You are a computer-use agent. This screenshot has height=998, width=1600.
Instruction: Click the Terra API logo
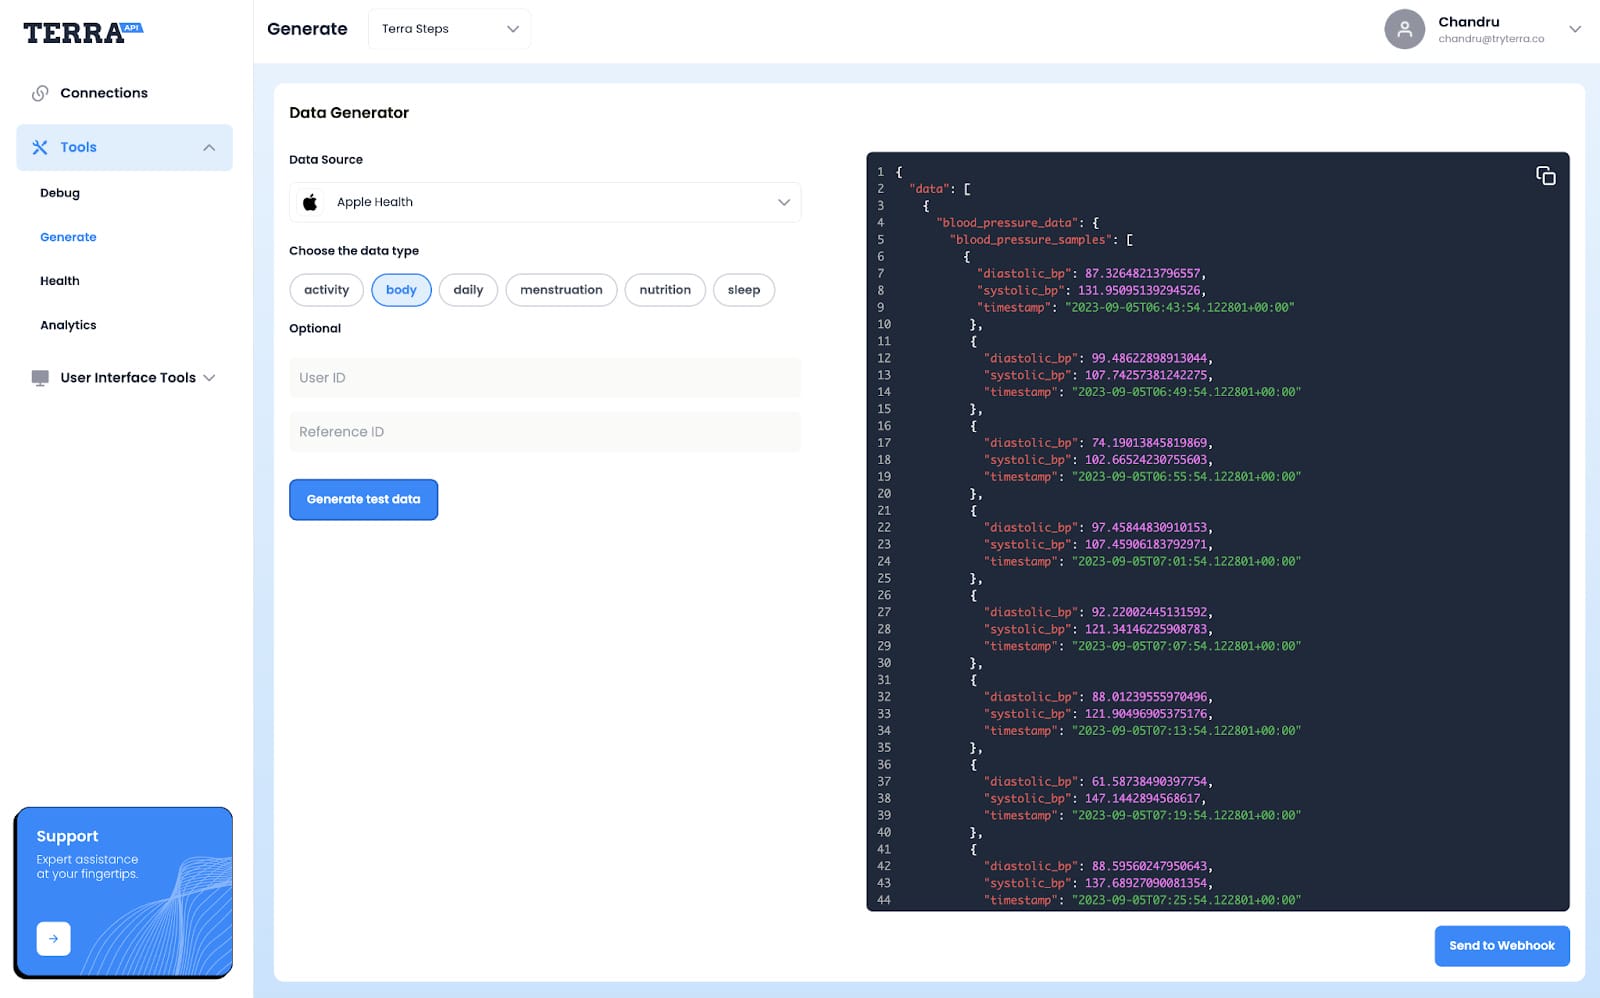[x=80, y=31]
